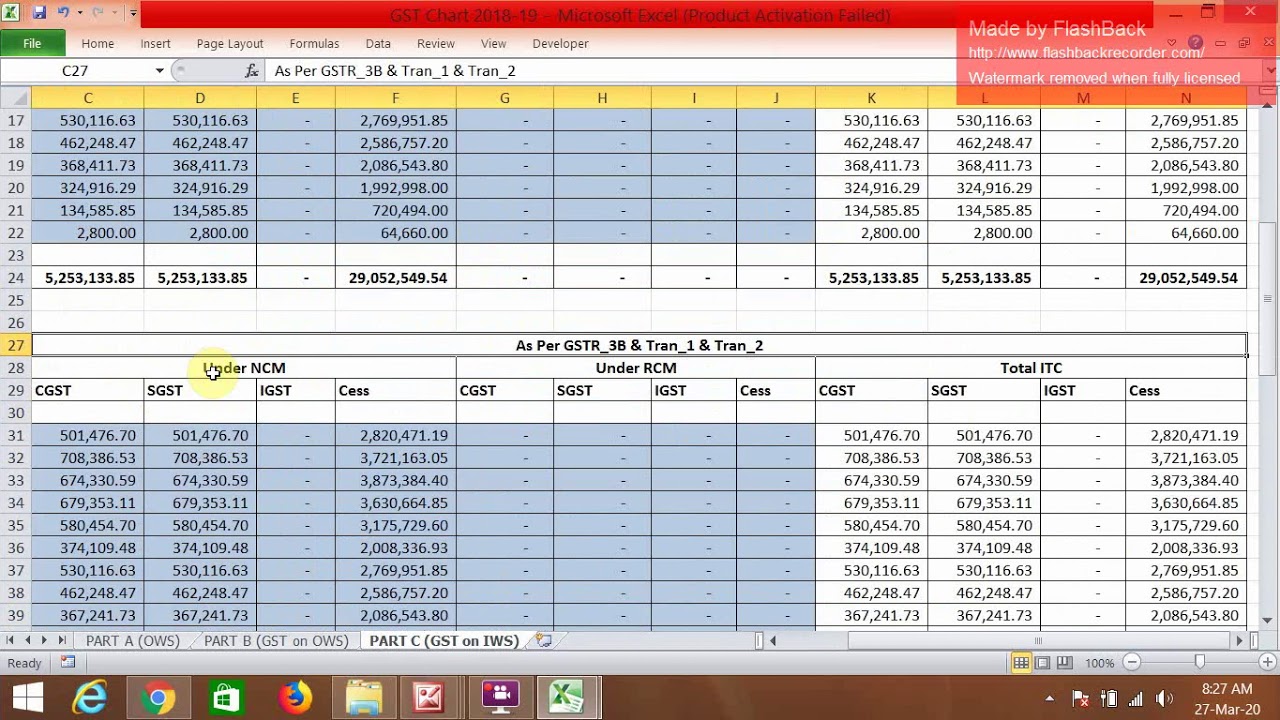Viewport: 1280px width, 720px height.
Task: Jump to first sheet with navigation arrow
Action: (11, 640)
